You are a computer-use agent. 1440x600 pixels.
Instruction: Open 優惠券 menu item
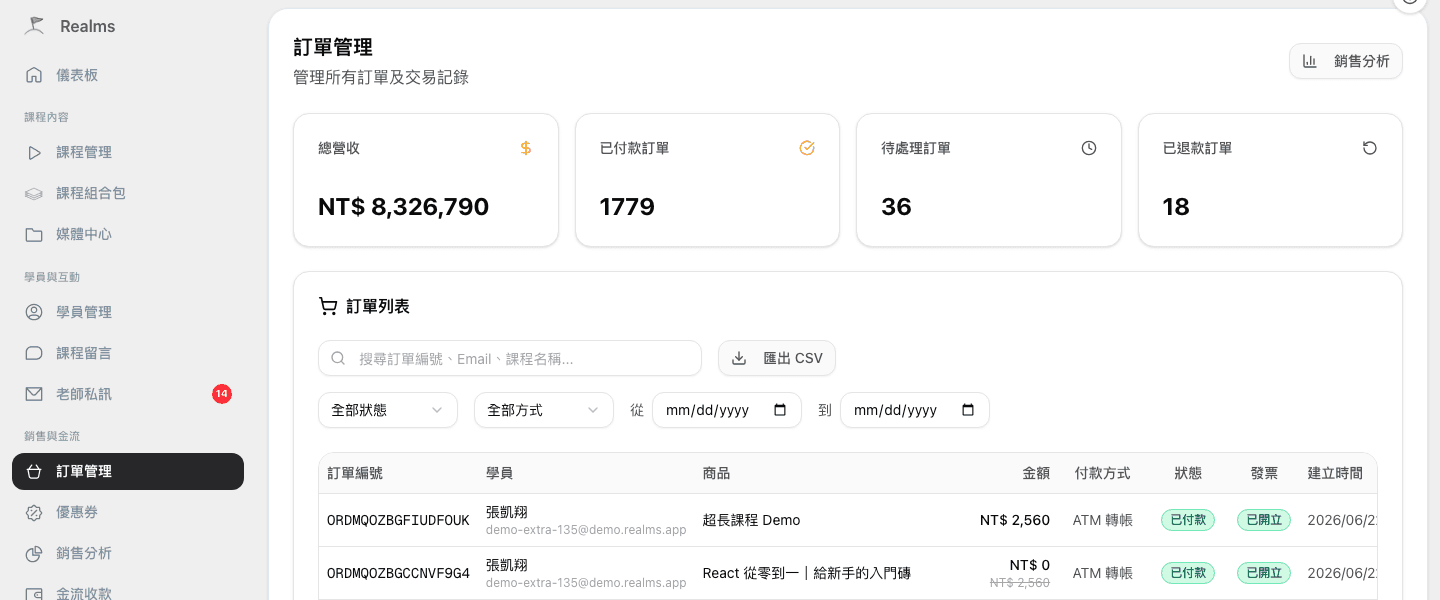point(128,512)
